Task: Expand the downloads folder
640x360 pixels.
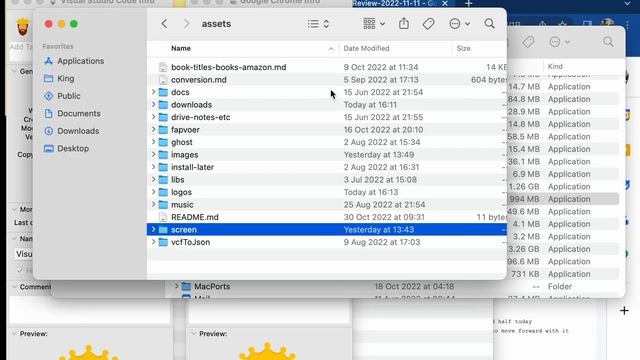Action: click(153, 104)
